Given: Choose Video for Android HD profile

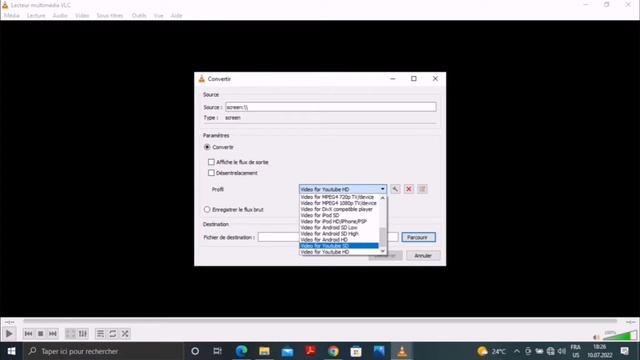Looking at the screenshot, I should (339, 240).
